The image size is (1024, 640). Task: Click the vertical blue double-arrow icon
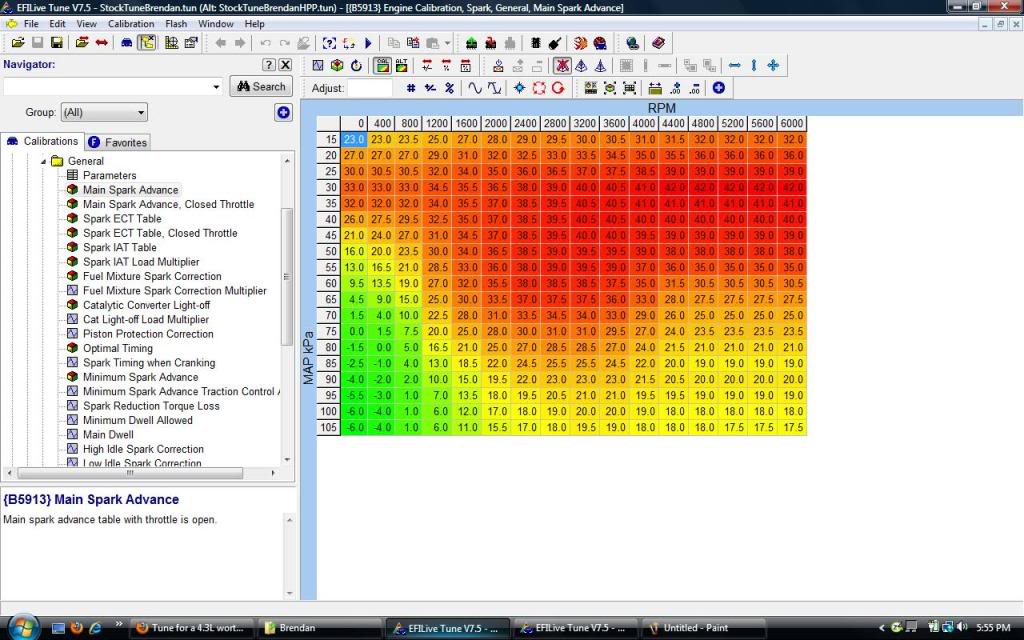[754, 65]
